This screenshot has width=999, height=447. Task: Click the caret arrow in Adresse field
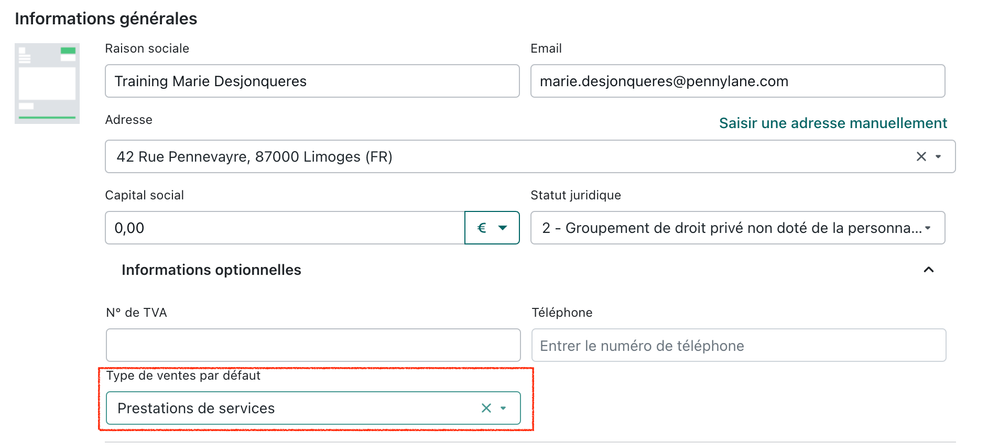938,157
